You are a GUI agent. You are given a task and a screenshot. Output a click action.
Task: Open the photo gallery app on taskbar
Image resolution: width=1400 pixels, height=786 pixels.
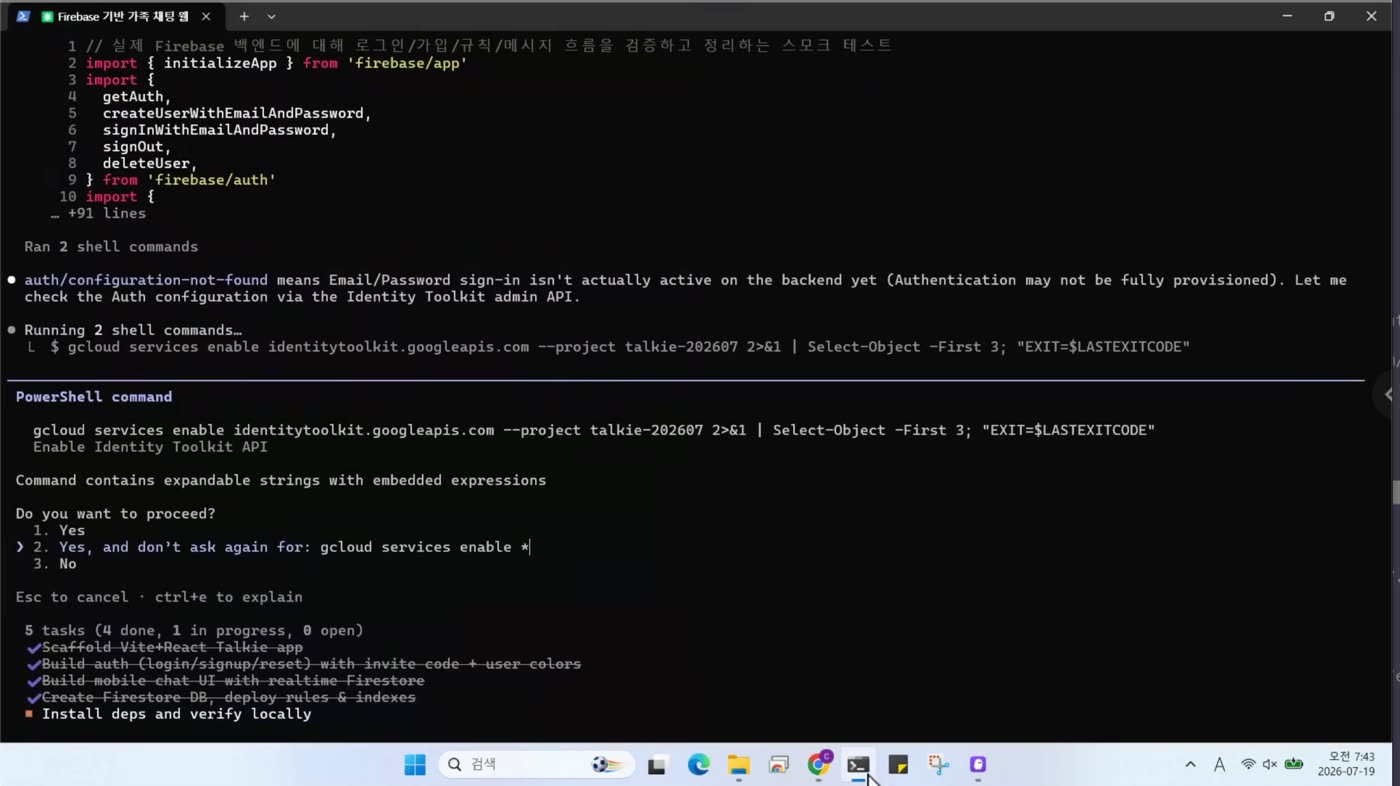[778, 765]
